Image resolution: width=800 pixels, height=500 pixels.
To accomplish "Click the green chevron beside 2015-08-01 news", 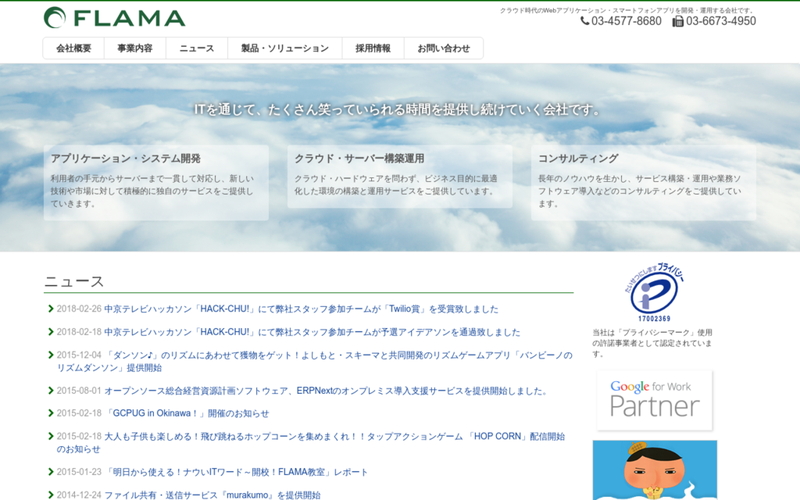I will click(x=50, y=391).
